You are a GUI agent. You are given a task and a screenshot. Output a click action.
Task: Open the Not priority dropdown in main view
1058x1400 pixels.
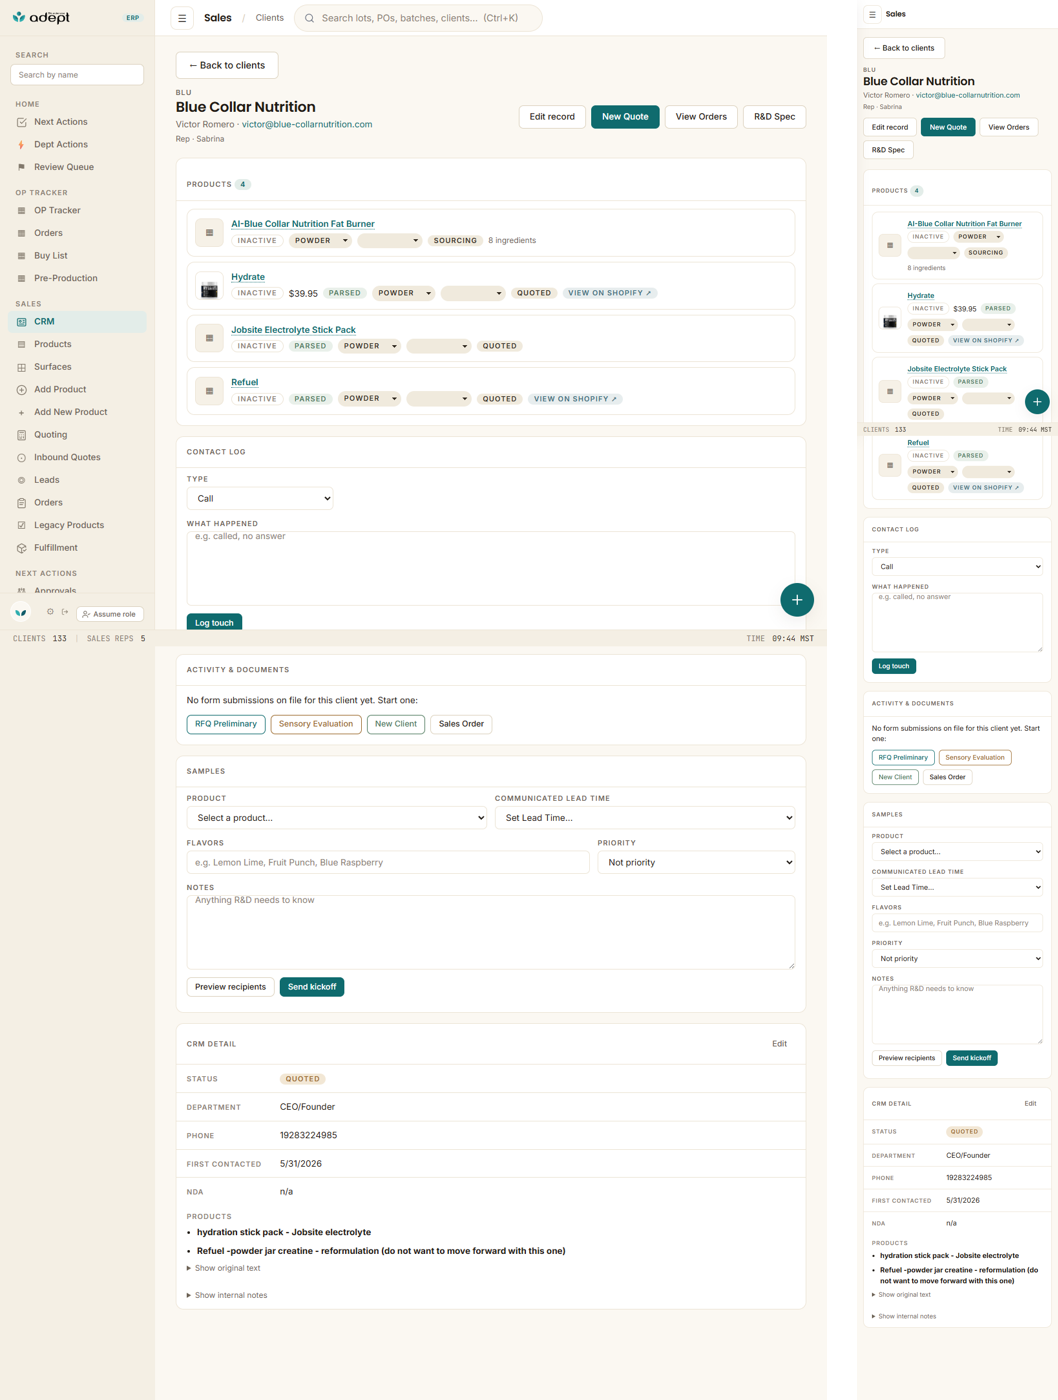click(x=696, y=862)
